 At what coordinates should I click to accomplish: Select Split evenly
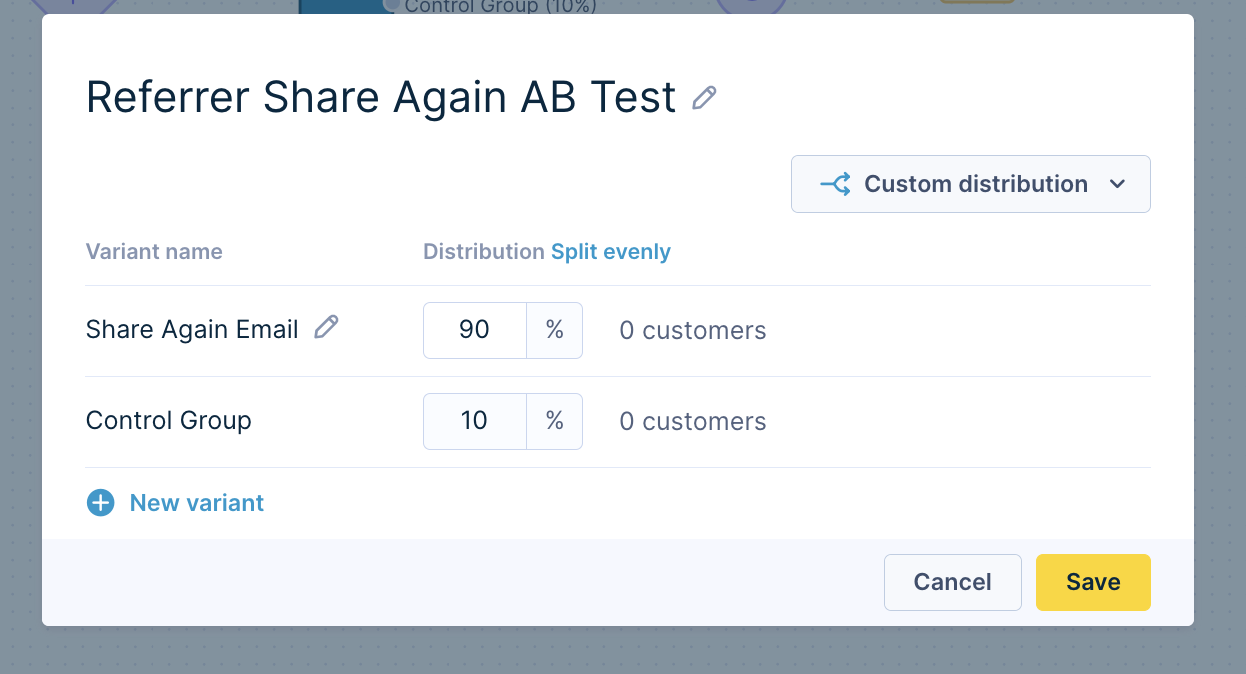click(610, 251)
